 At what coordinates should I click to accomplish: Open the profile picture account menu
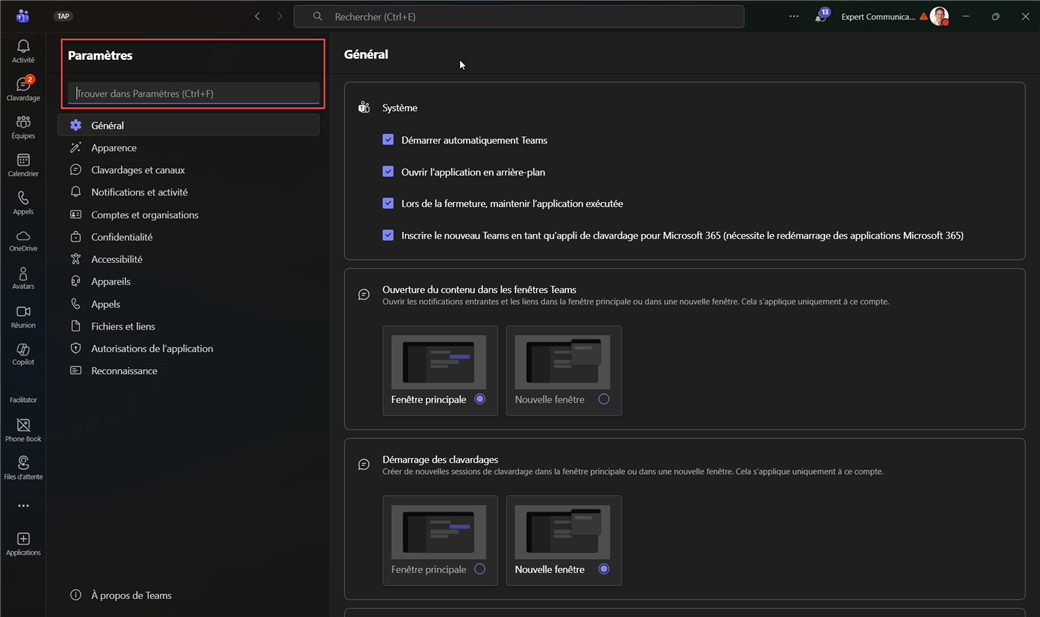pyautogui.click(x=938, y=17)
